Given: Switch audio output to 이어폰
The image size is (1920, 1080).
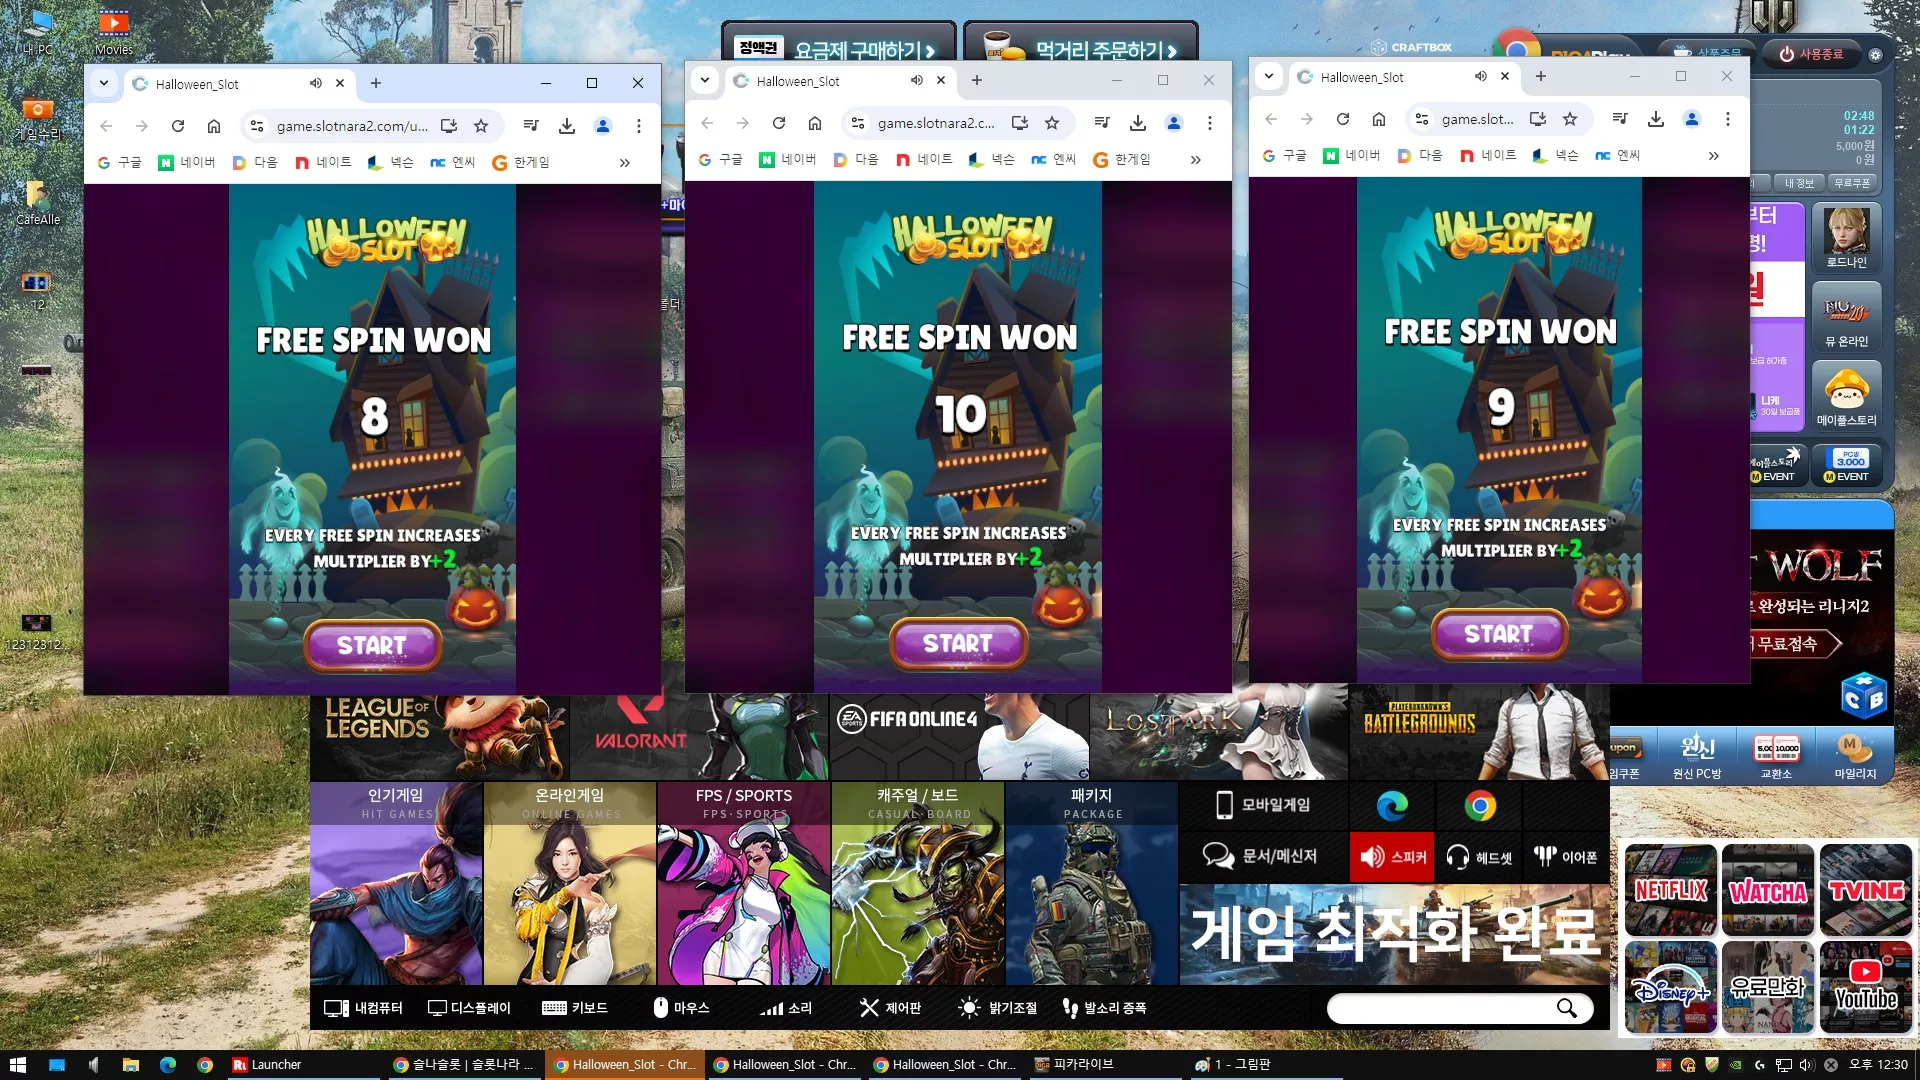Looking at the screenshot, I should pos(1566,857).
